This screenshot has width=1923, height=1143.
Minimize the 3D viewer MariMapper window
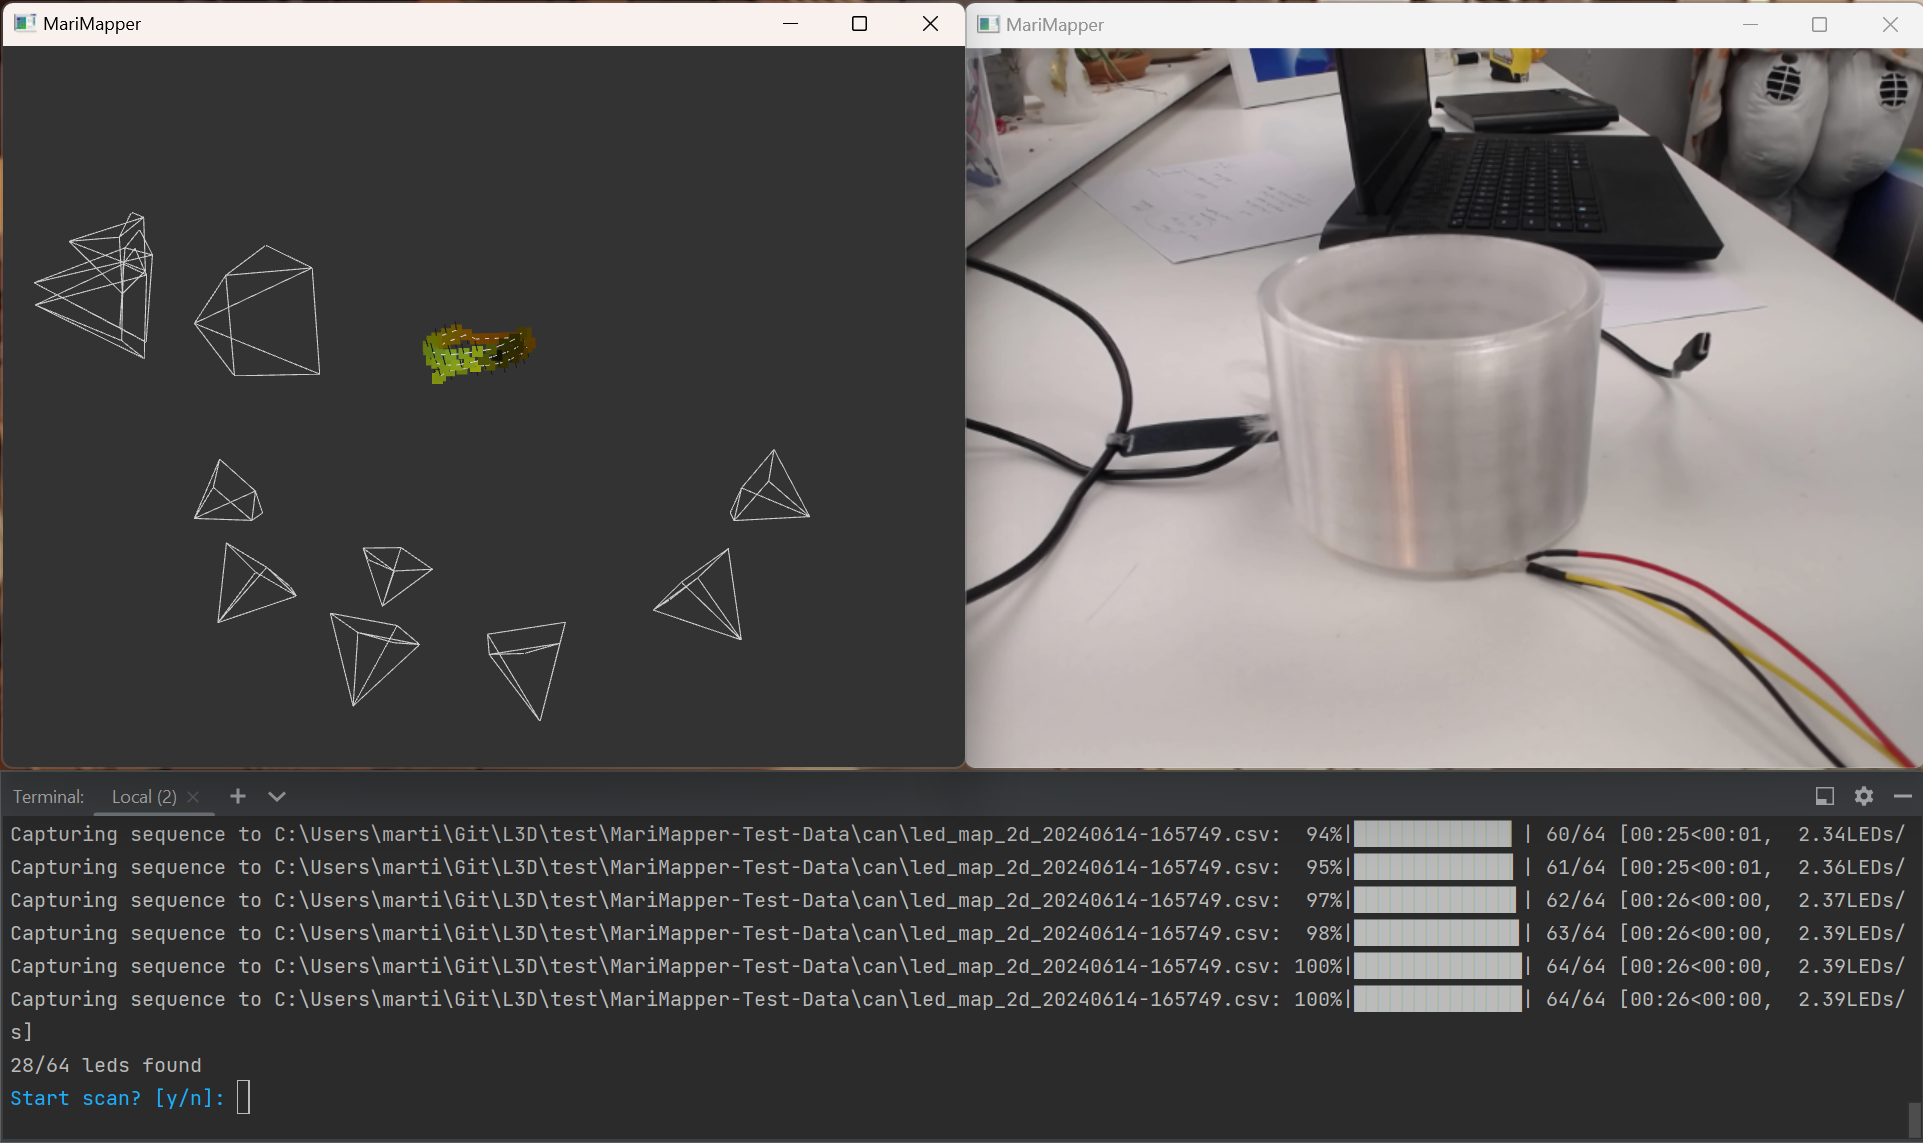(x=790, y=23)
